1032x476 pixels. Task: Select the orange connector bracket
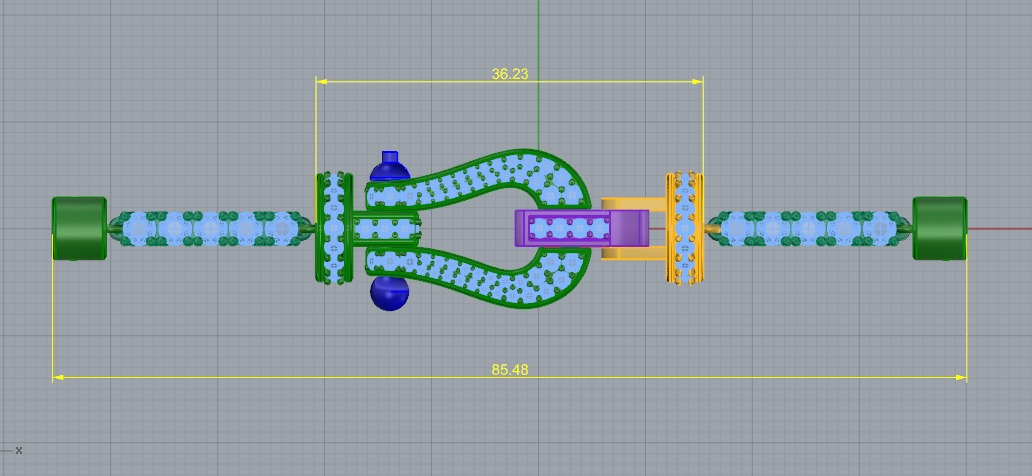633,254
